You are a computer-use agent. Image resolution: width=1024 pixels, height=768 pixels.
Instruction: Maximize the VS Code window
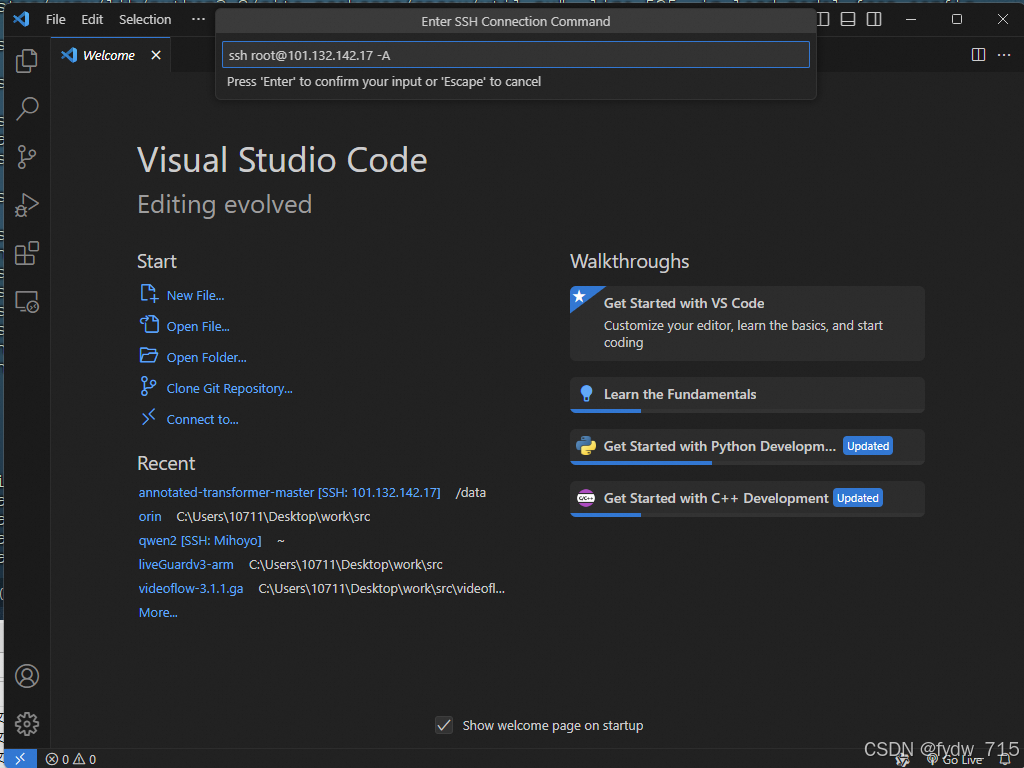(957, 20)
